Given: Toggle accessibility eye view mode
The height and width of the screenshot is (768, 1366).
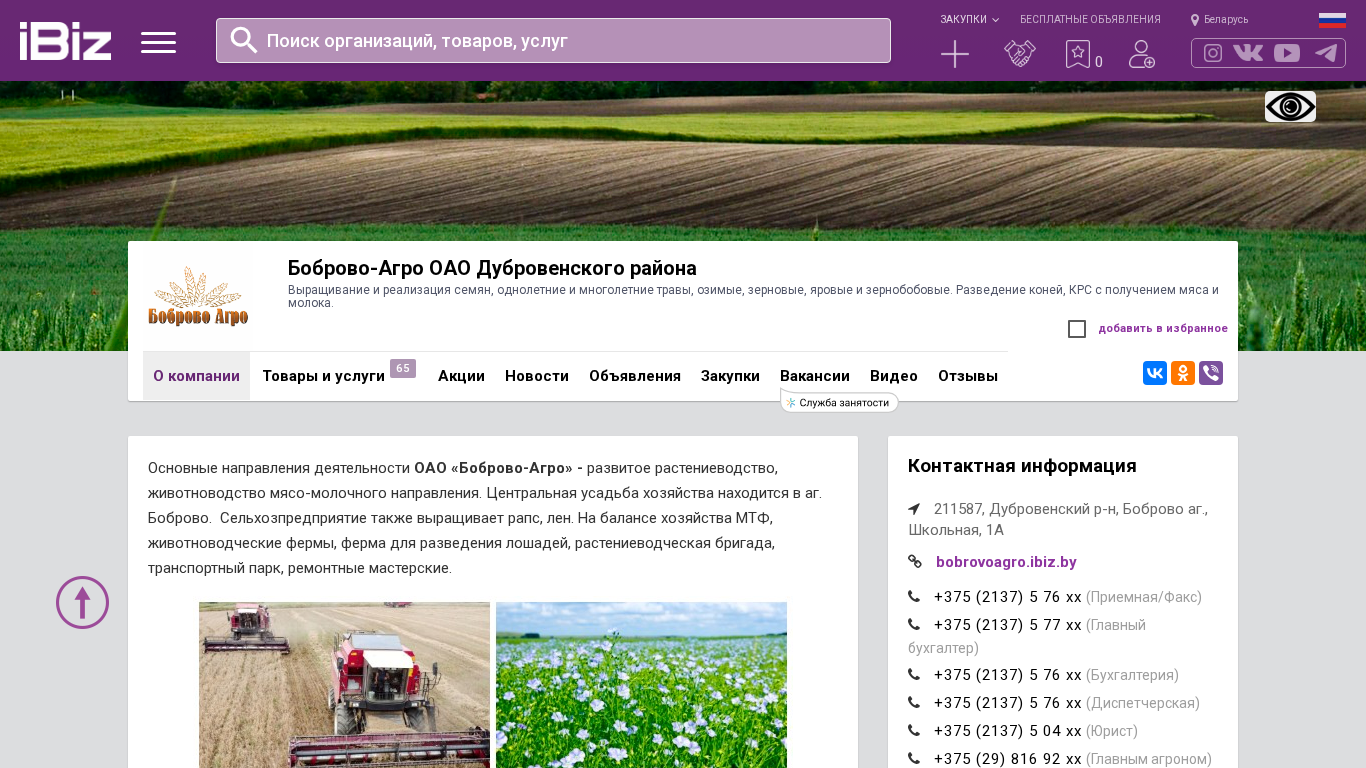Looking at the screenshot, I should coord(1290,106).
